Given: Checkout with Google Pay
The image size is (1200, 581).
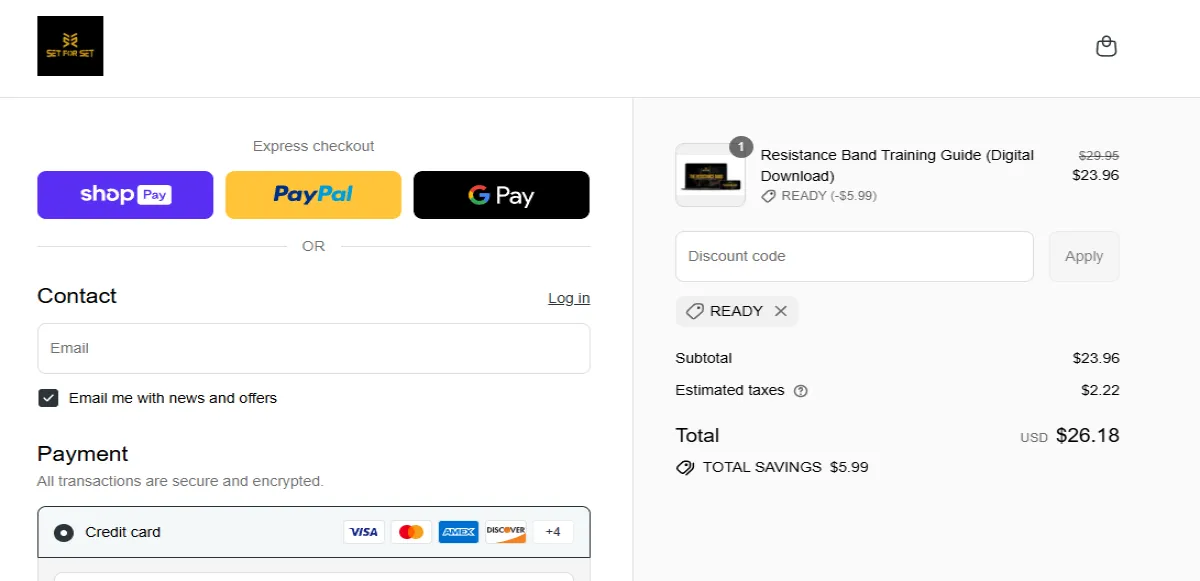Looking at the screenshot, I should pos(501,194).
